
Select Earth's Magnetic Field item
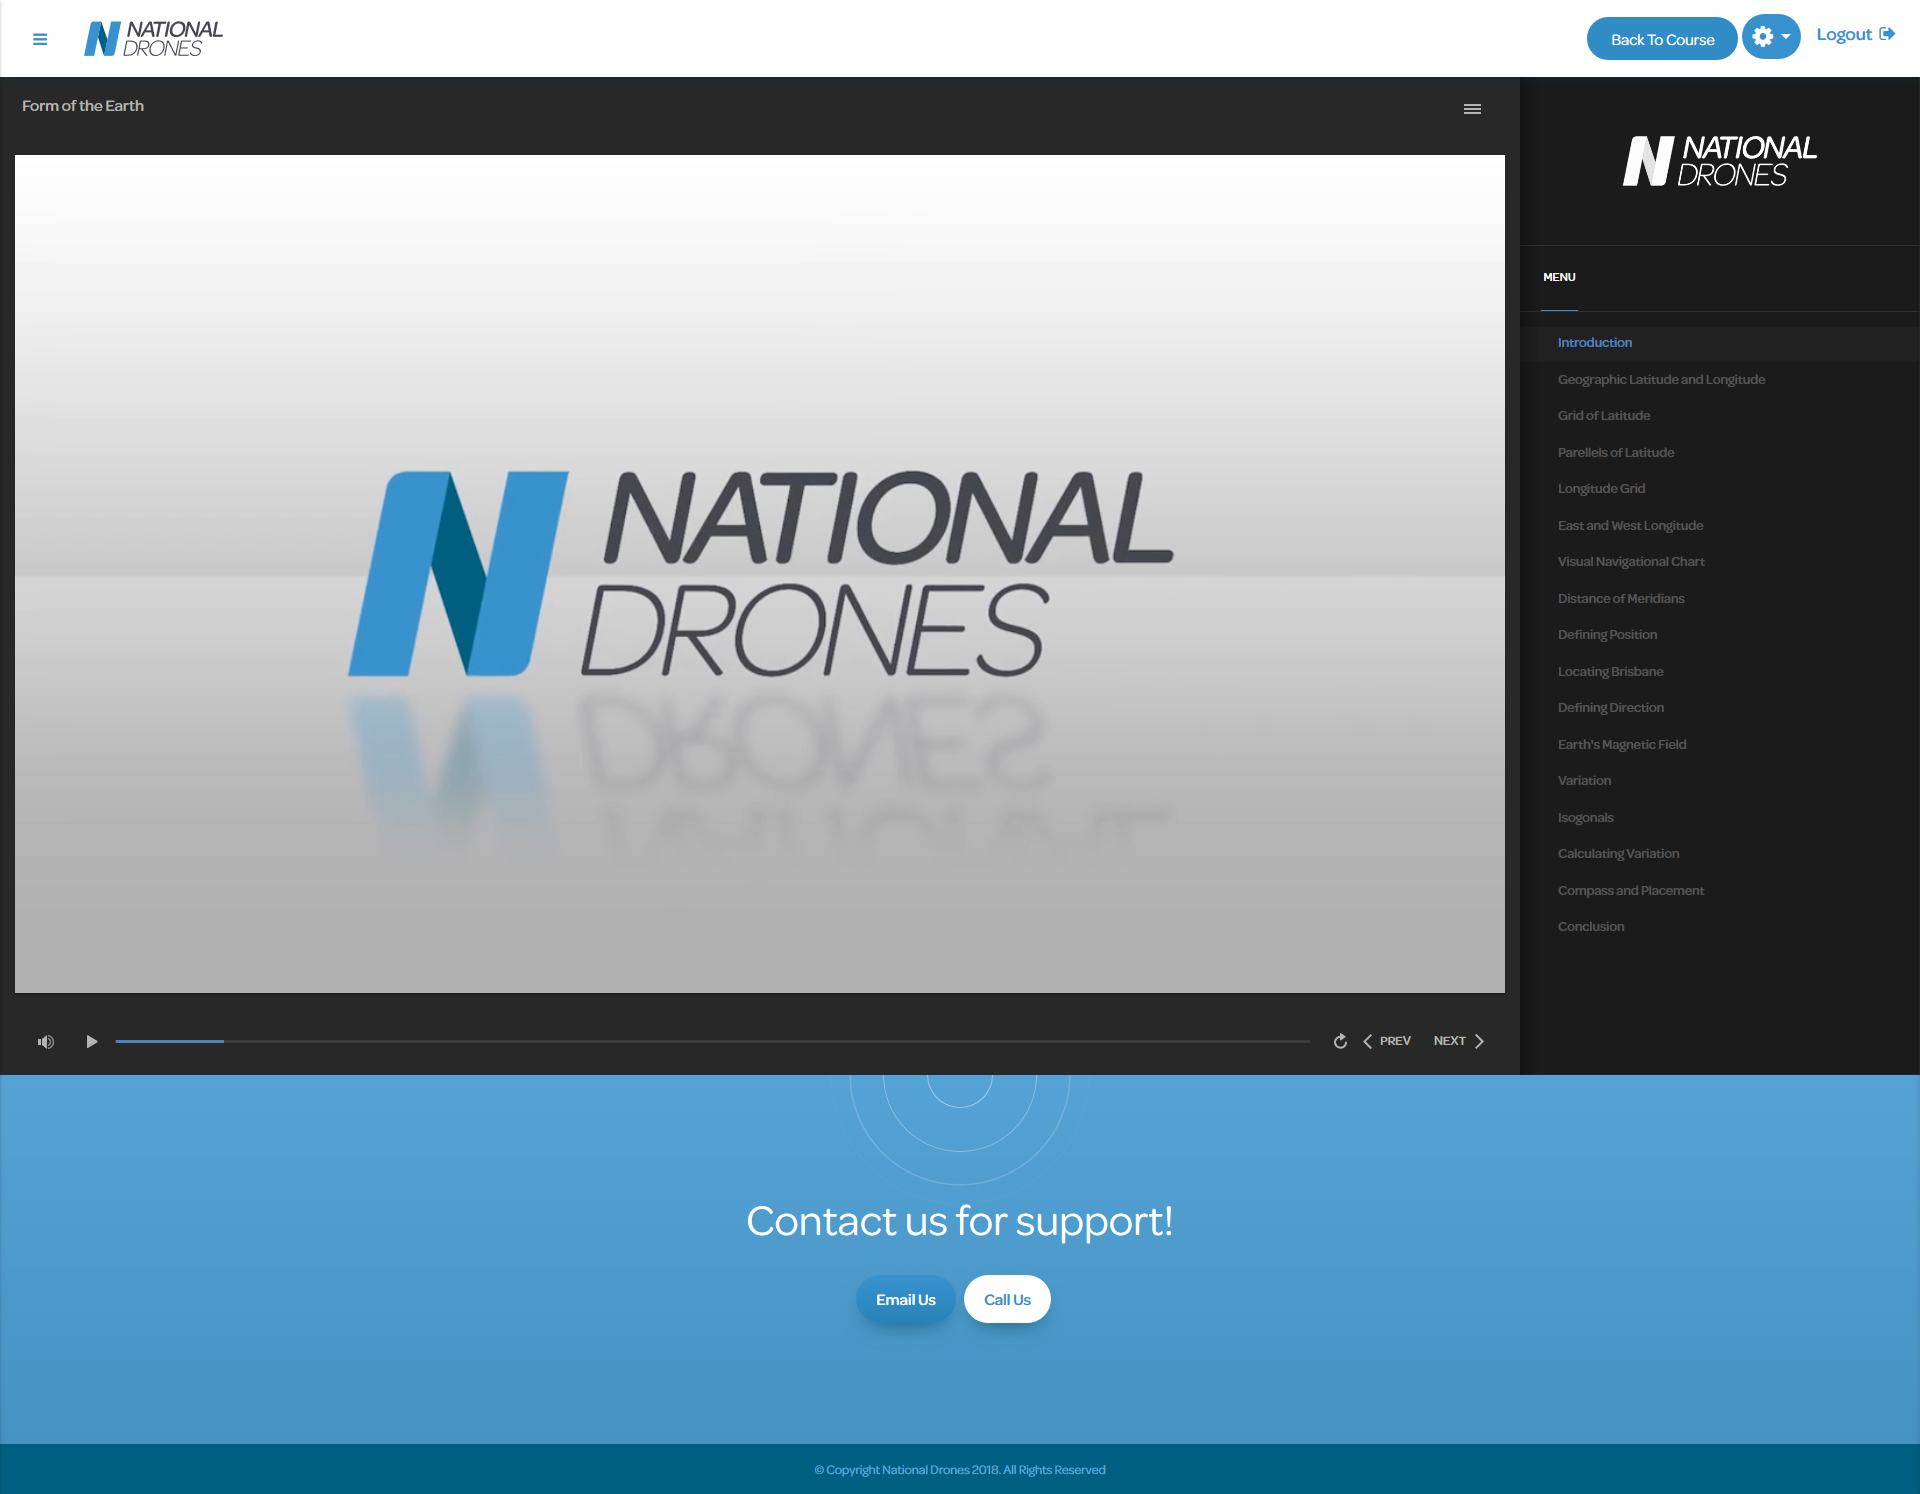pos(1720,745)
